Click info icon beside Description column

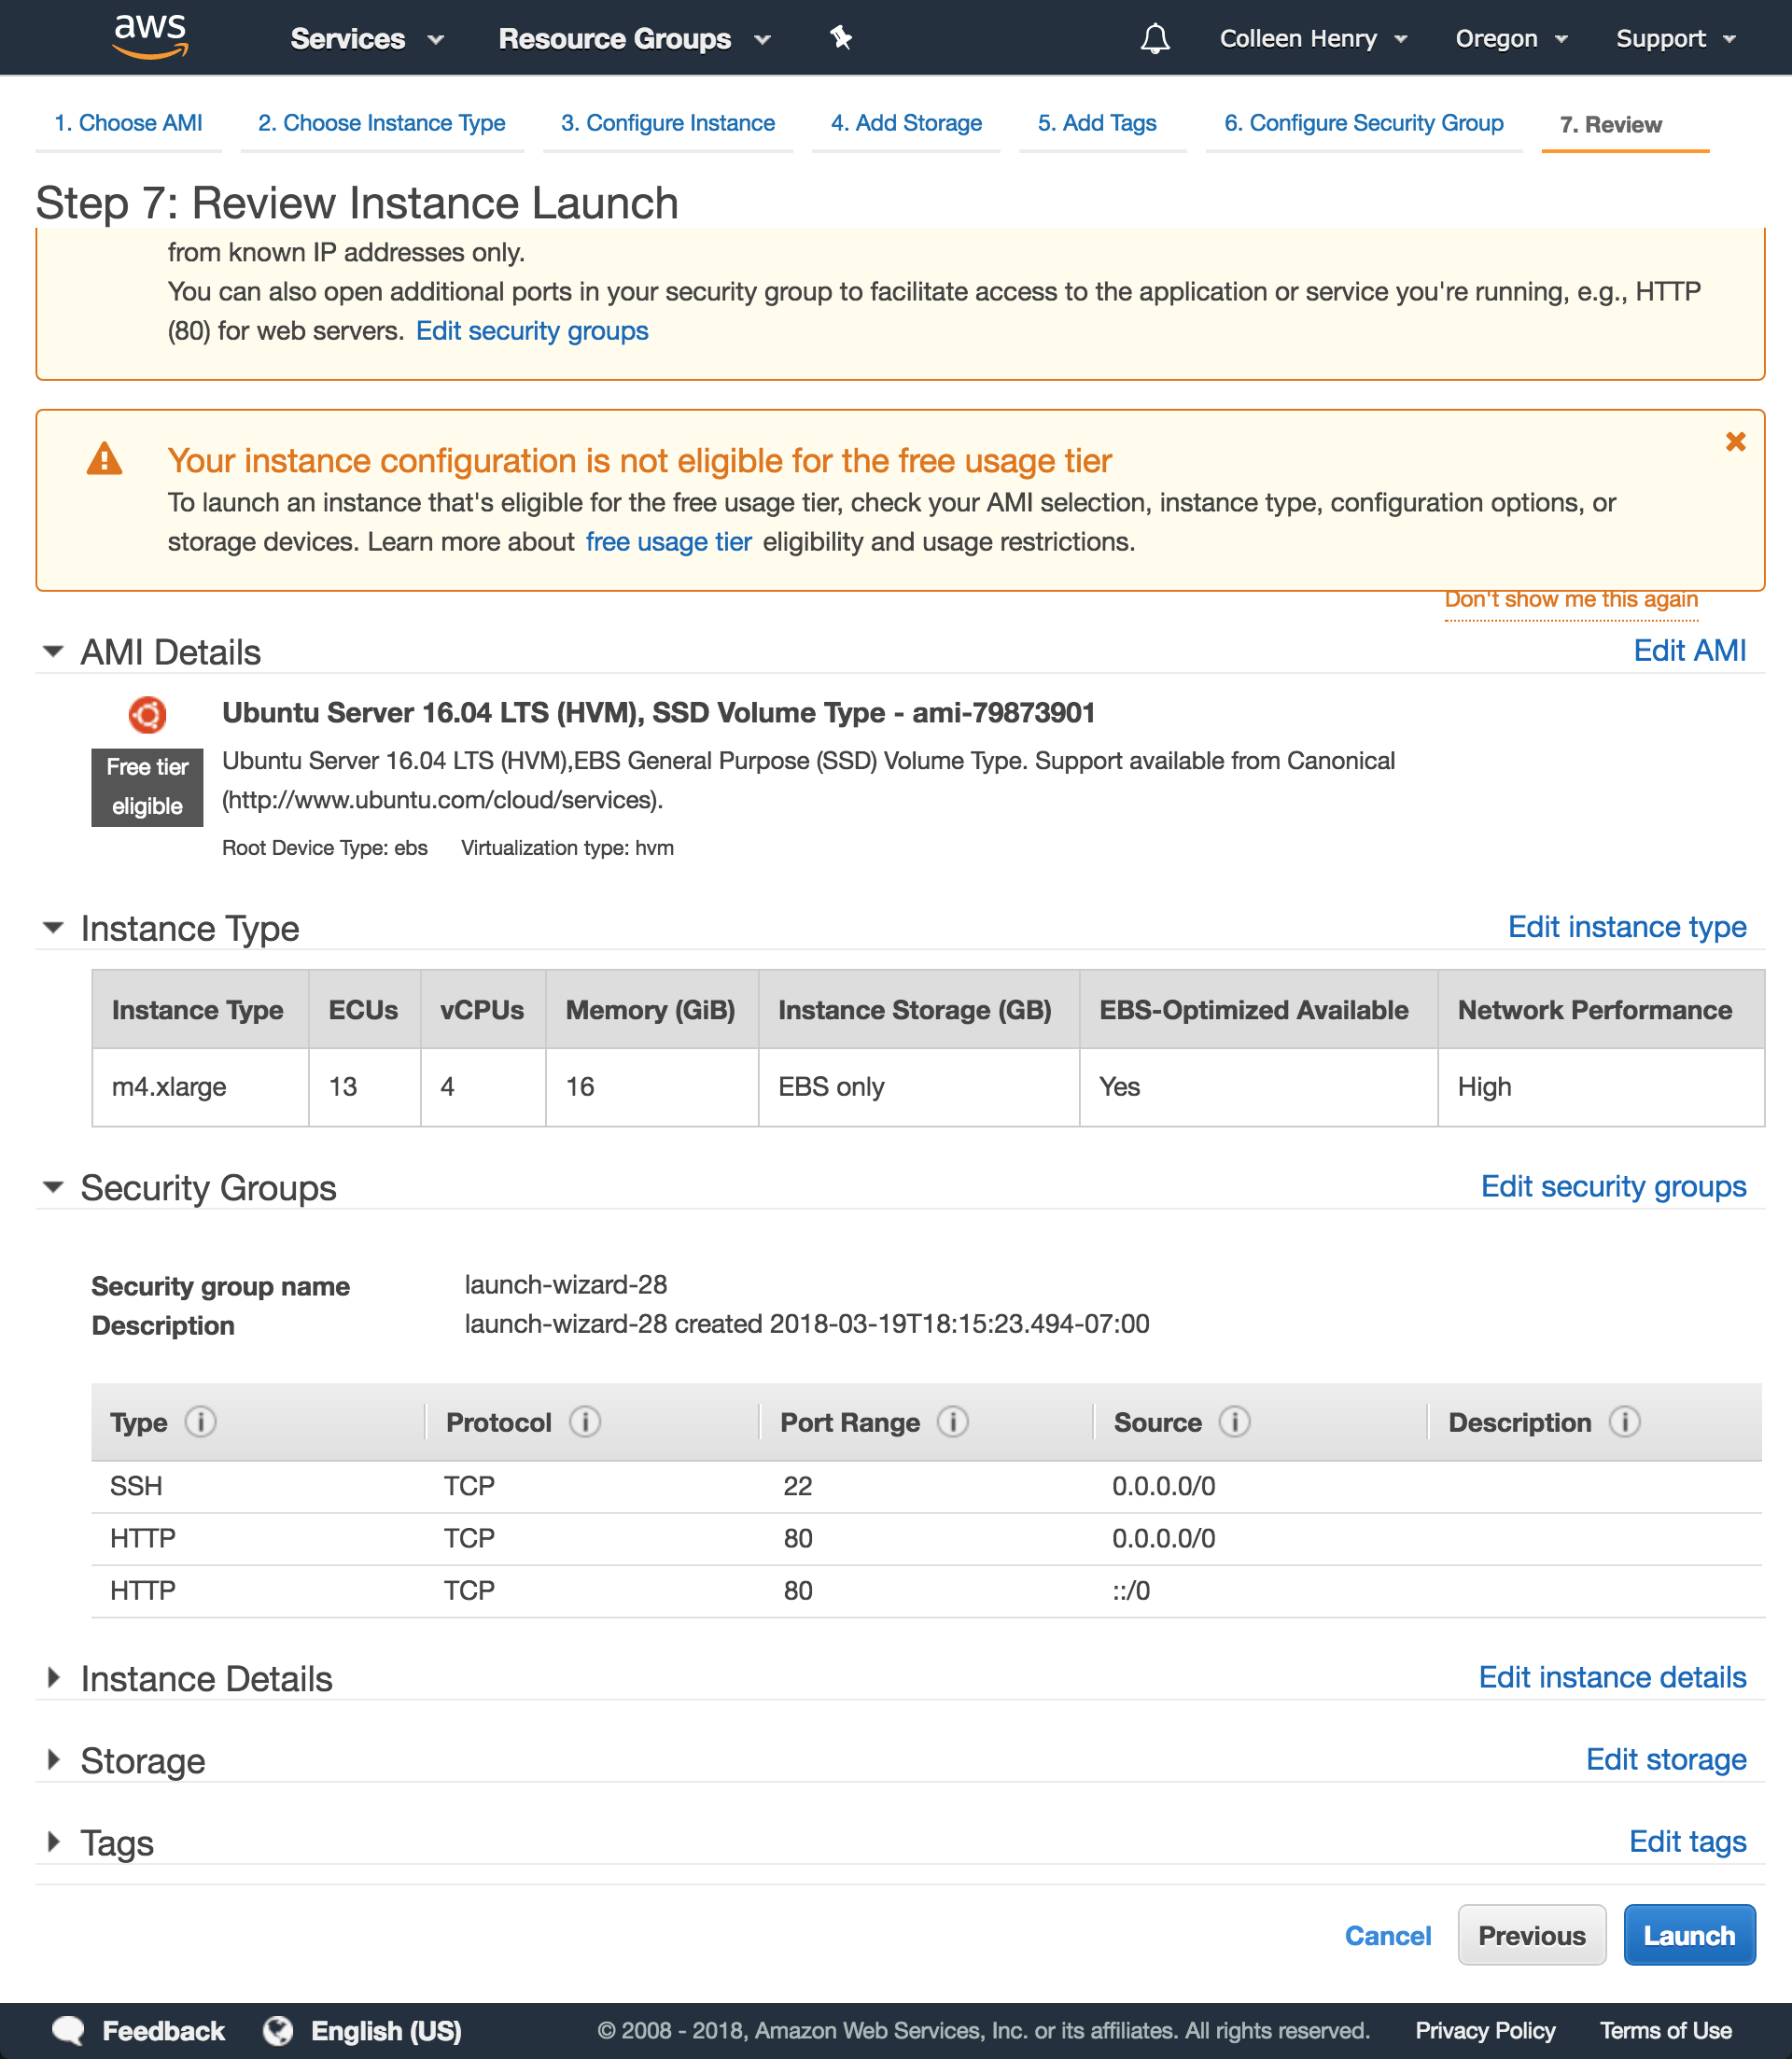(x=1625, y=1422)
